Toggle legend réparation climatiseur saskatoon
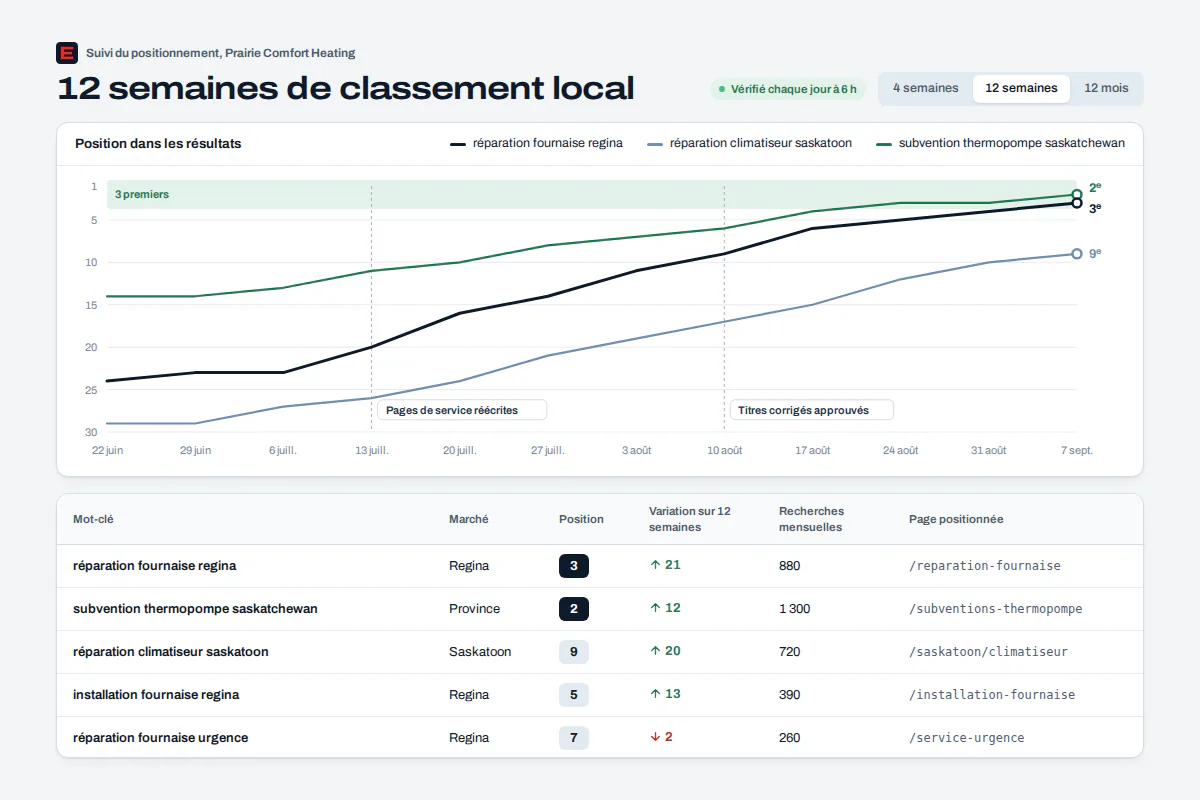Image resolution: width=1200 pixels, height=800 pixels. (x=750, y=143)
